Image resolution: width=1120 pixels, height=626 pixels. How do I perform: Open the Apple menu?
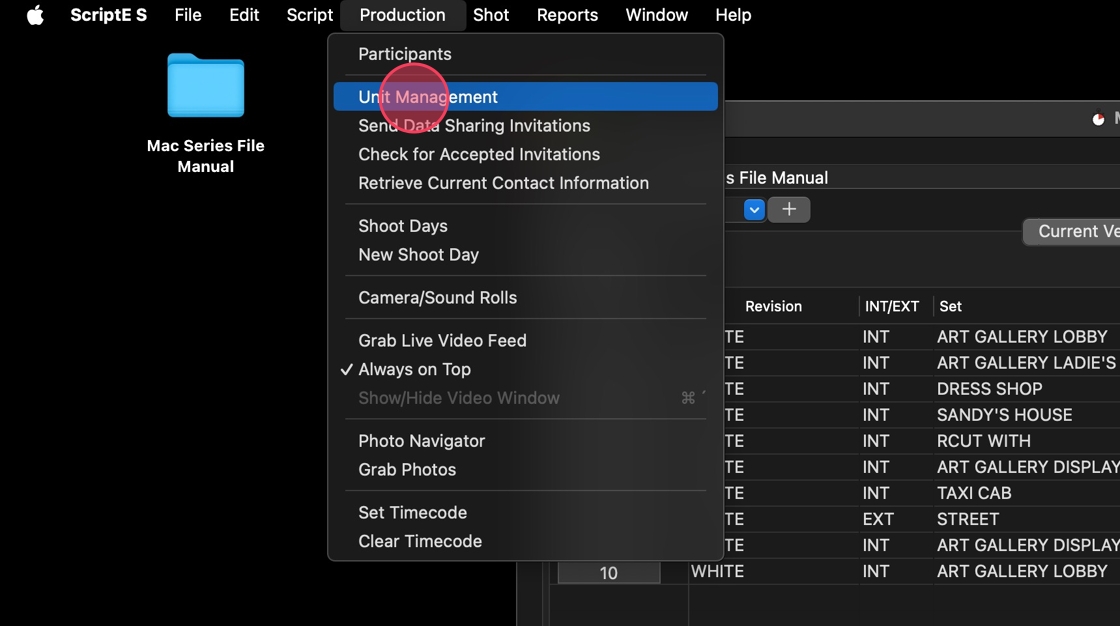point(35,15)
